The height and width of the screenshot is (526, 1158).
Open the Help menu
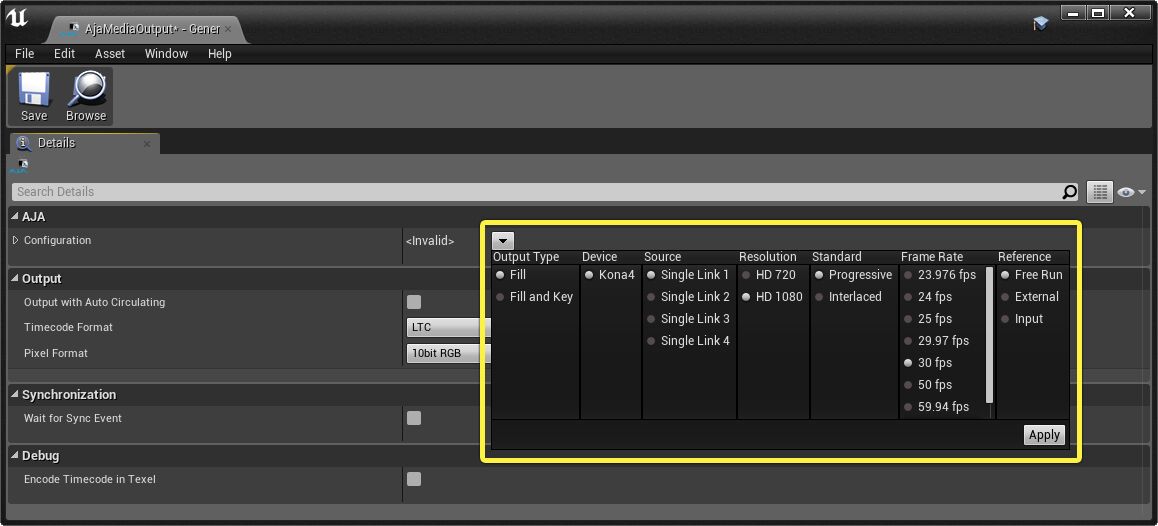[219, 54]
